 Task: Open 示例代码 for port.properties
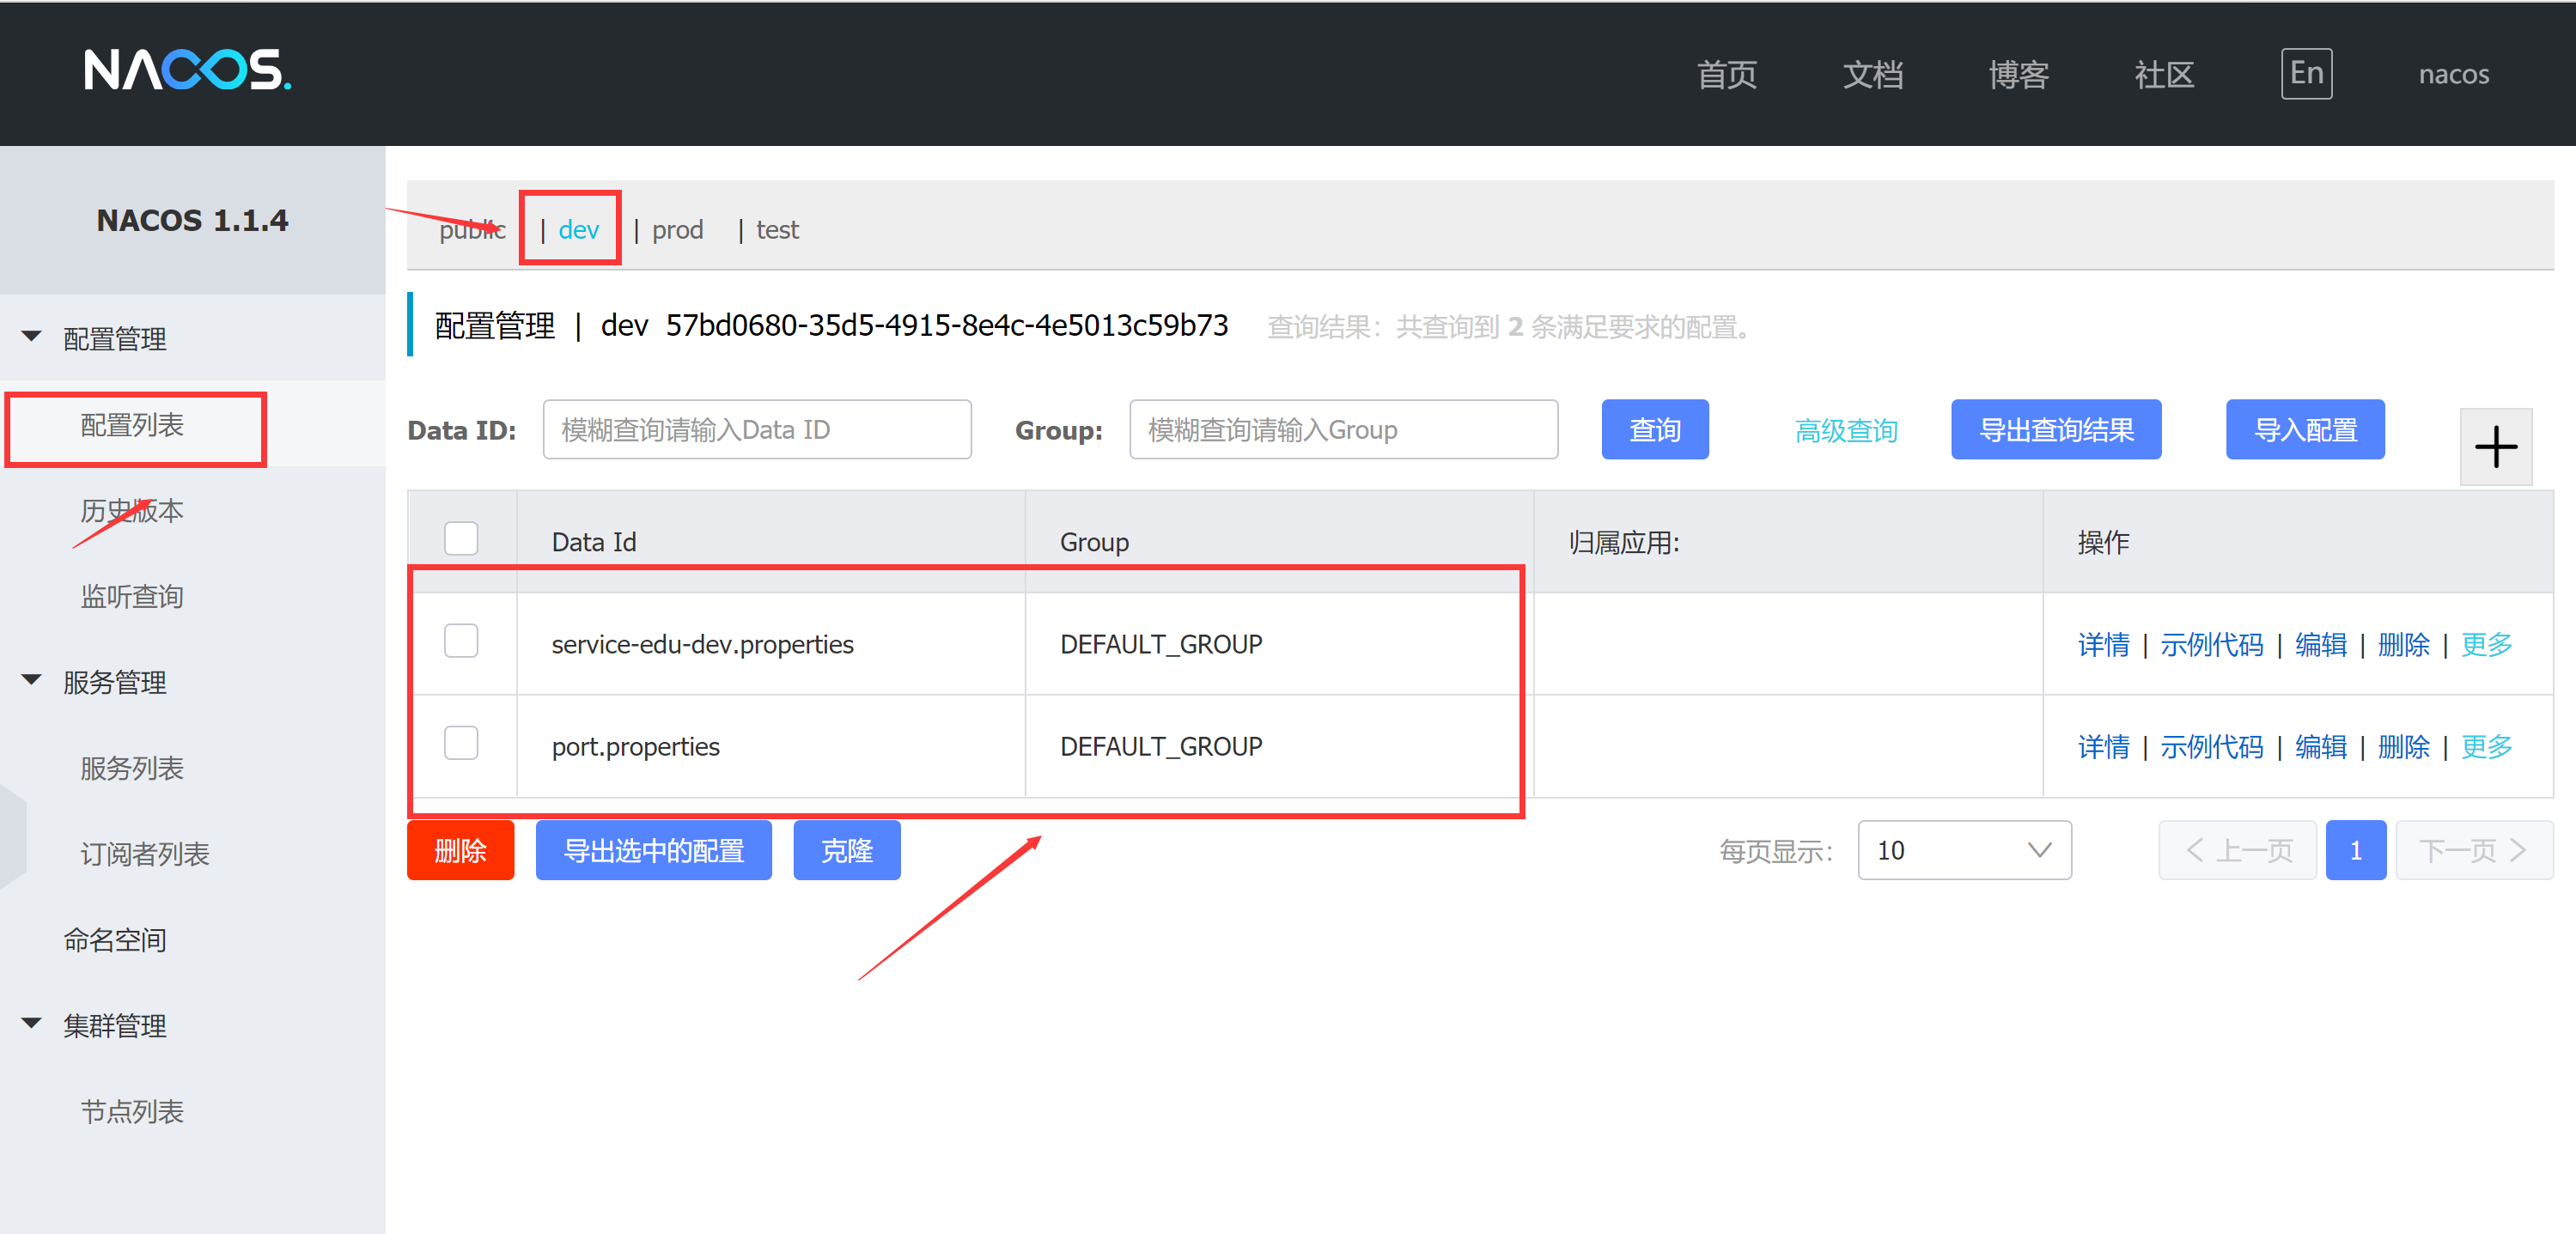2212,746
